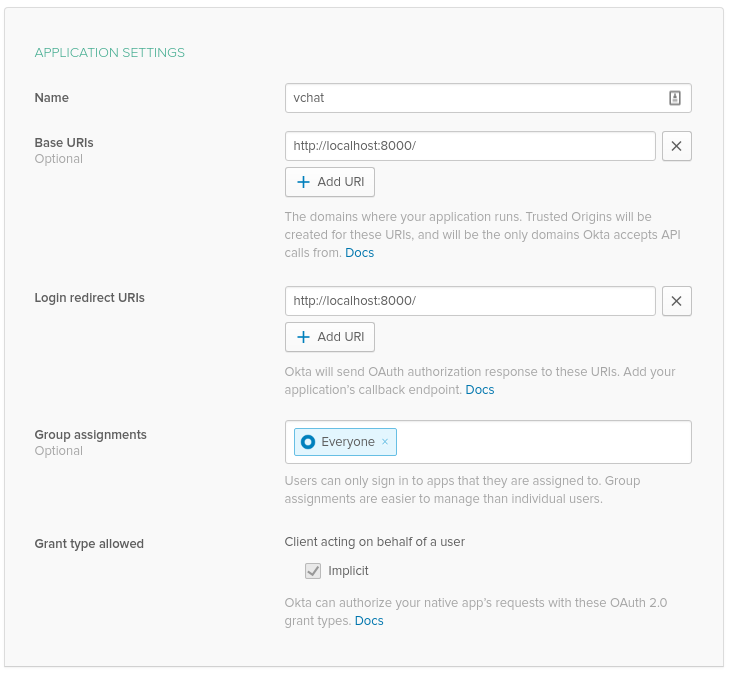Image resolution: width=729 pixels, height=673 pixels.
Task: Open Docs link for OAuth 2.0 grant types
Action: tap(369, 621)
